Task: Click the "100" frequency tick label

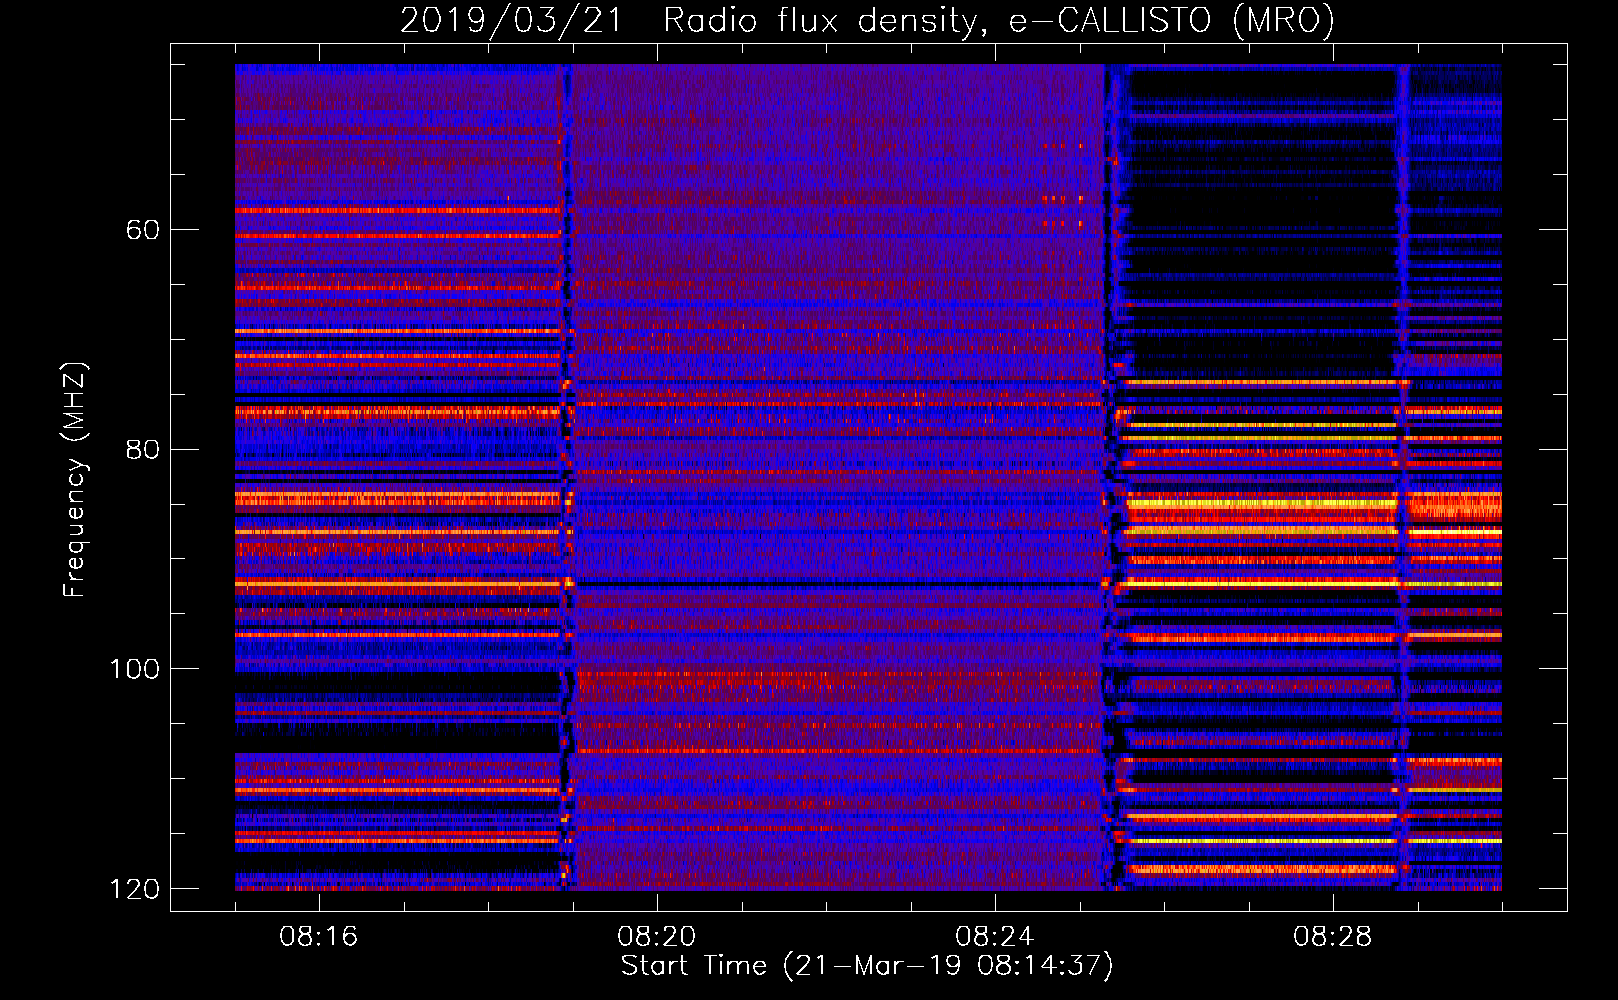Action: point(134,669)
